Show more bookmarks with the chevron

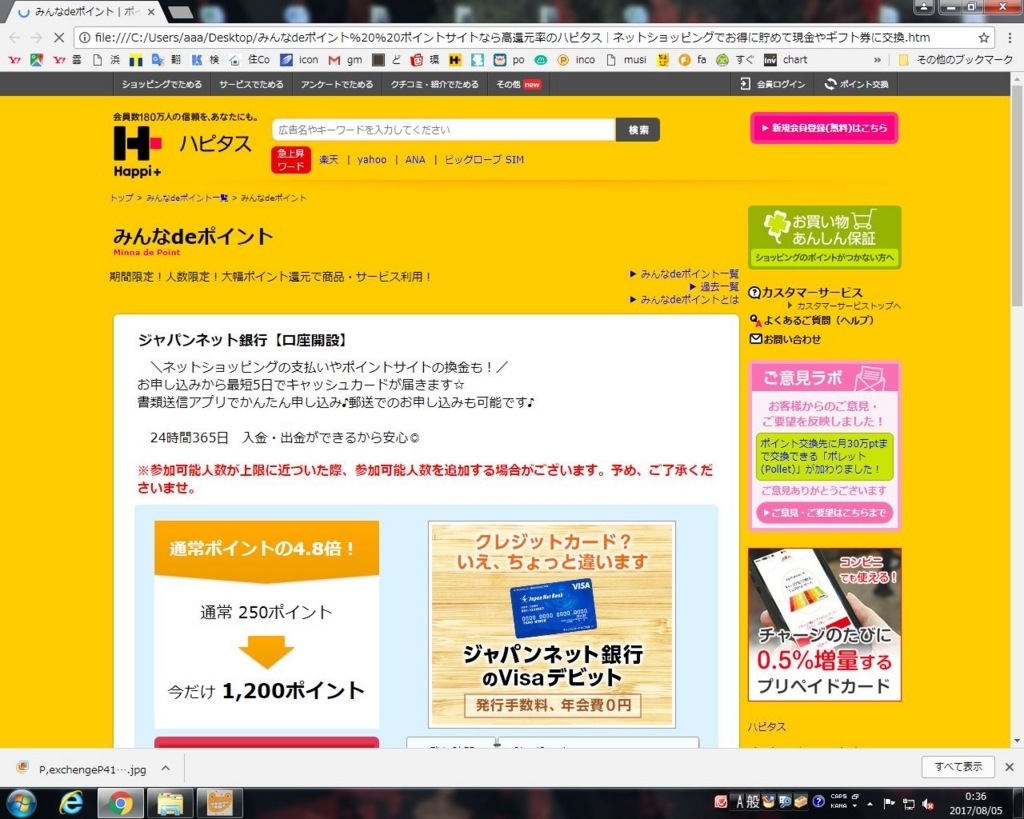pyautogui.click(x=877, y=59)
